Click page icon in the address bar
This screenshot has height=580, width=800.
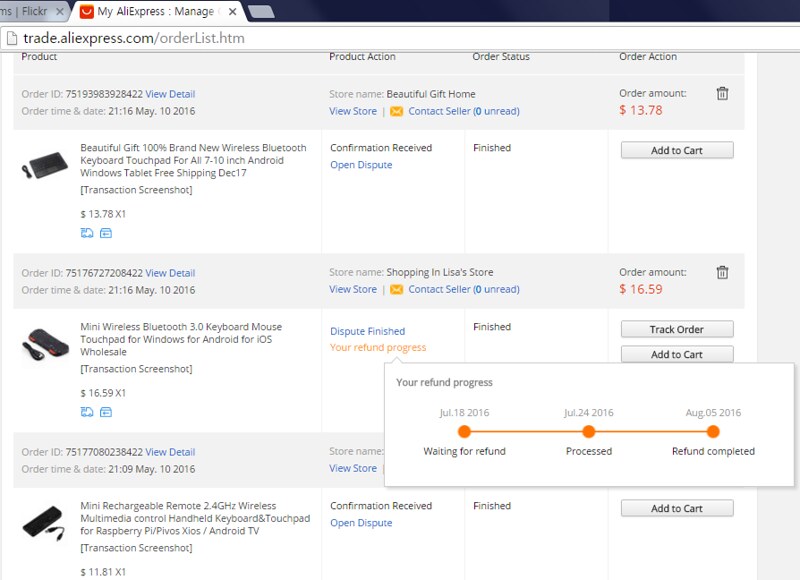coord(11,38)
